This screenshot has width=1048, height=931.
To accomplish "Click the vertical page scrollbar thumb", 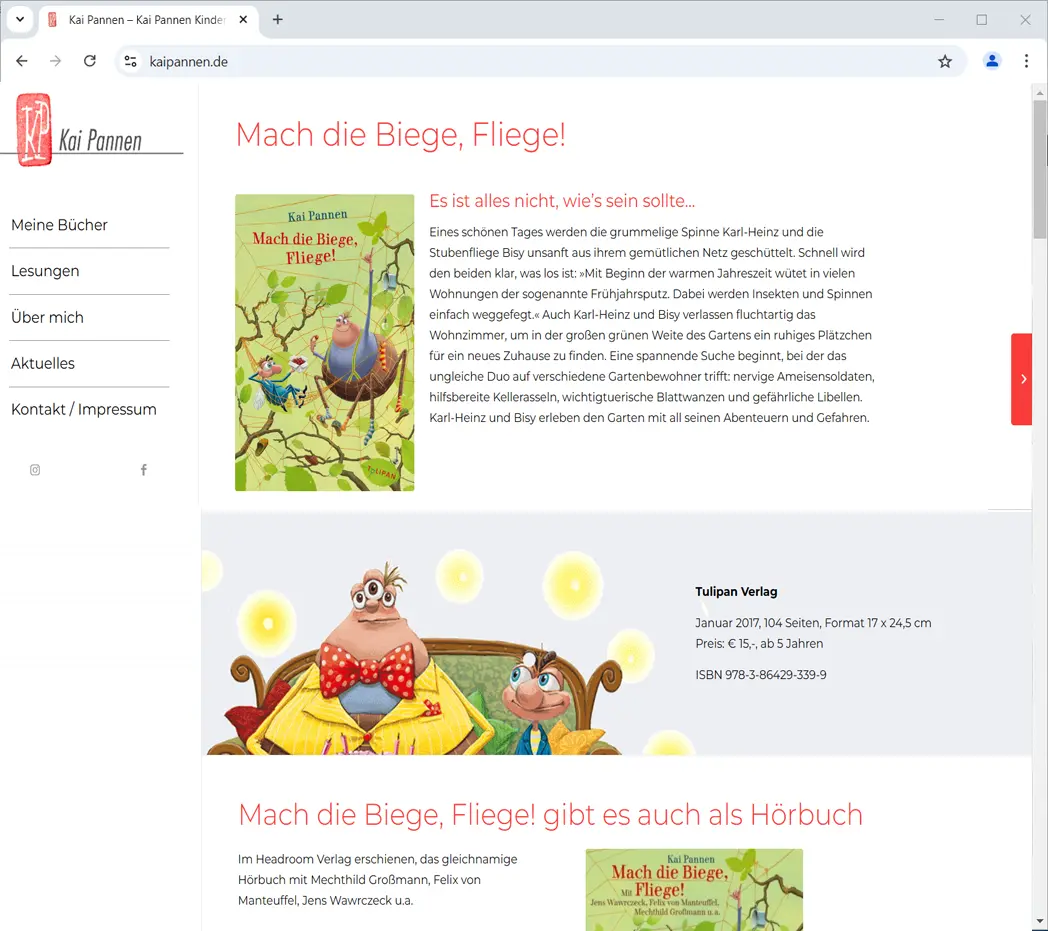I will (x=1039, y=169).
